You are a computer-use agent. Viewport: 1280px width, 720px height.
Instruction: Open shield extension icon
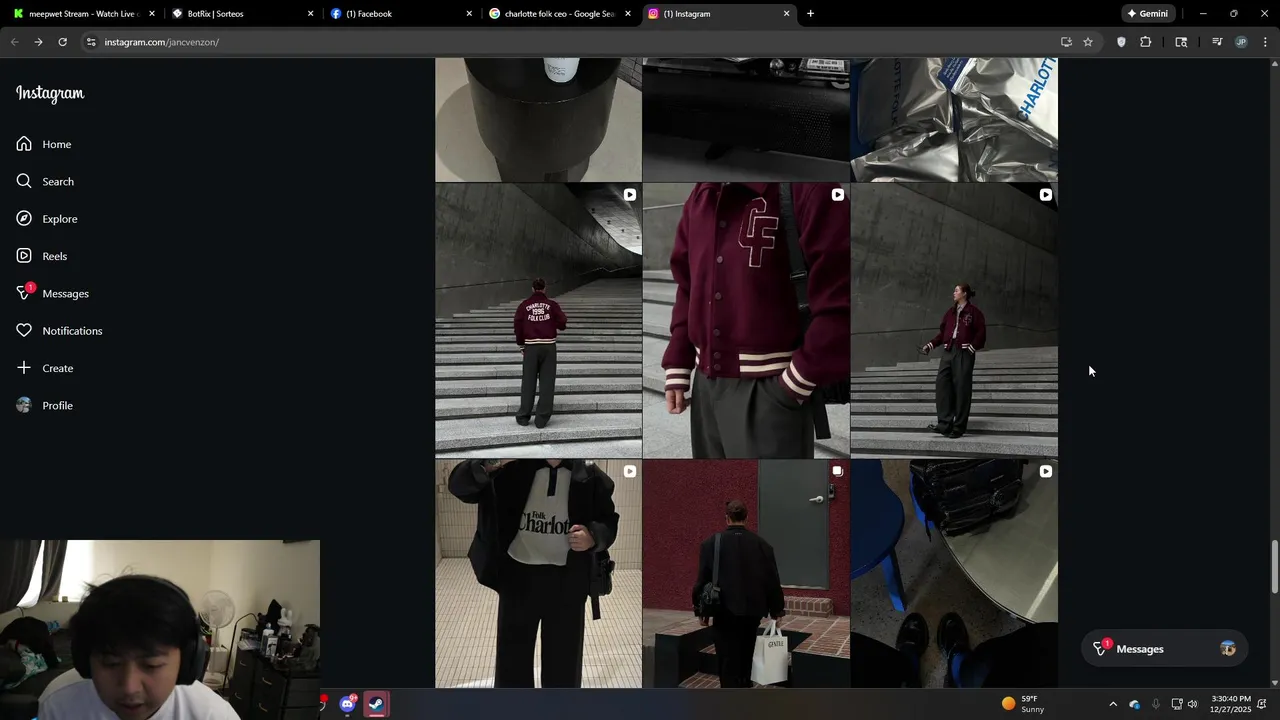[x=1121, y=42]
